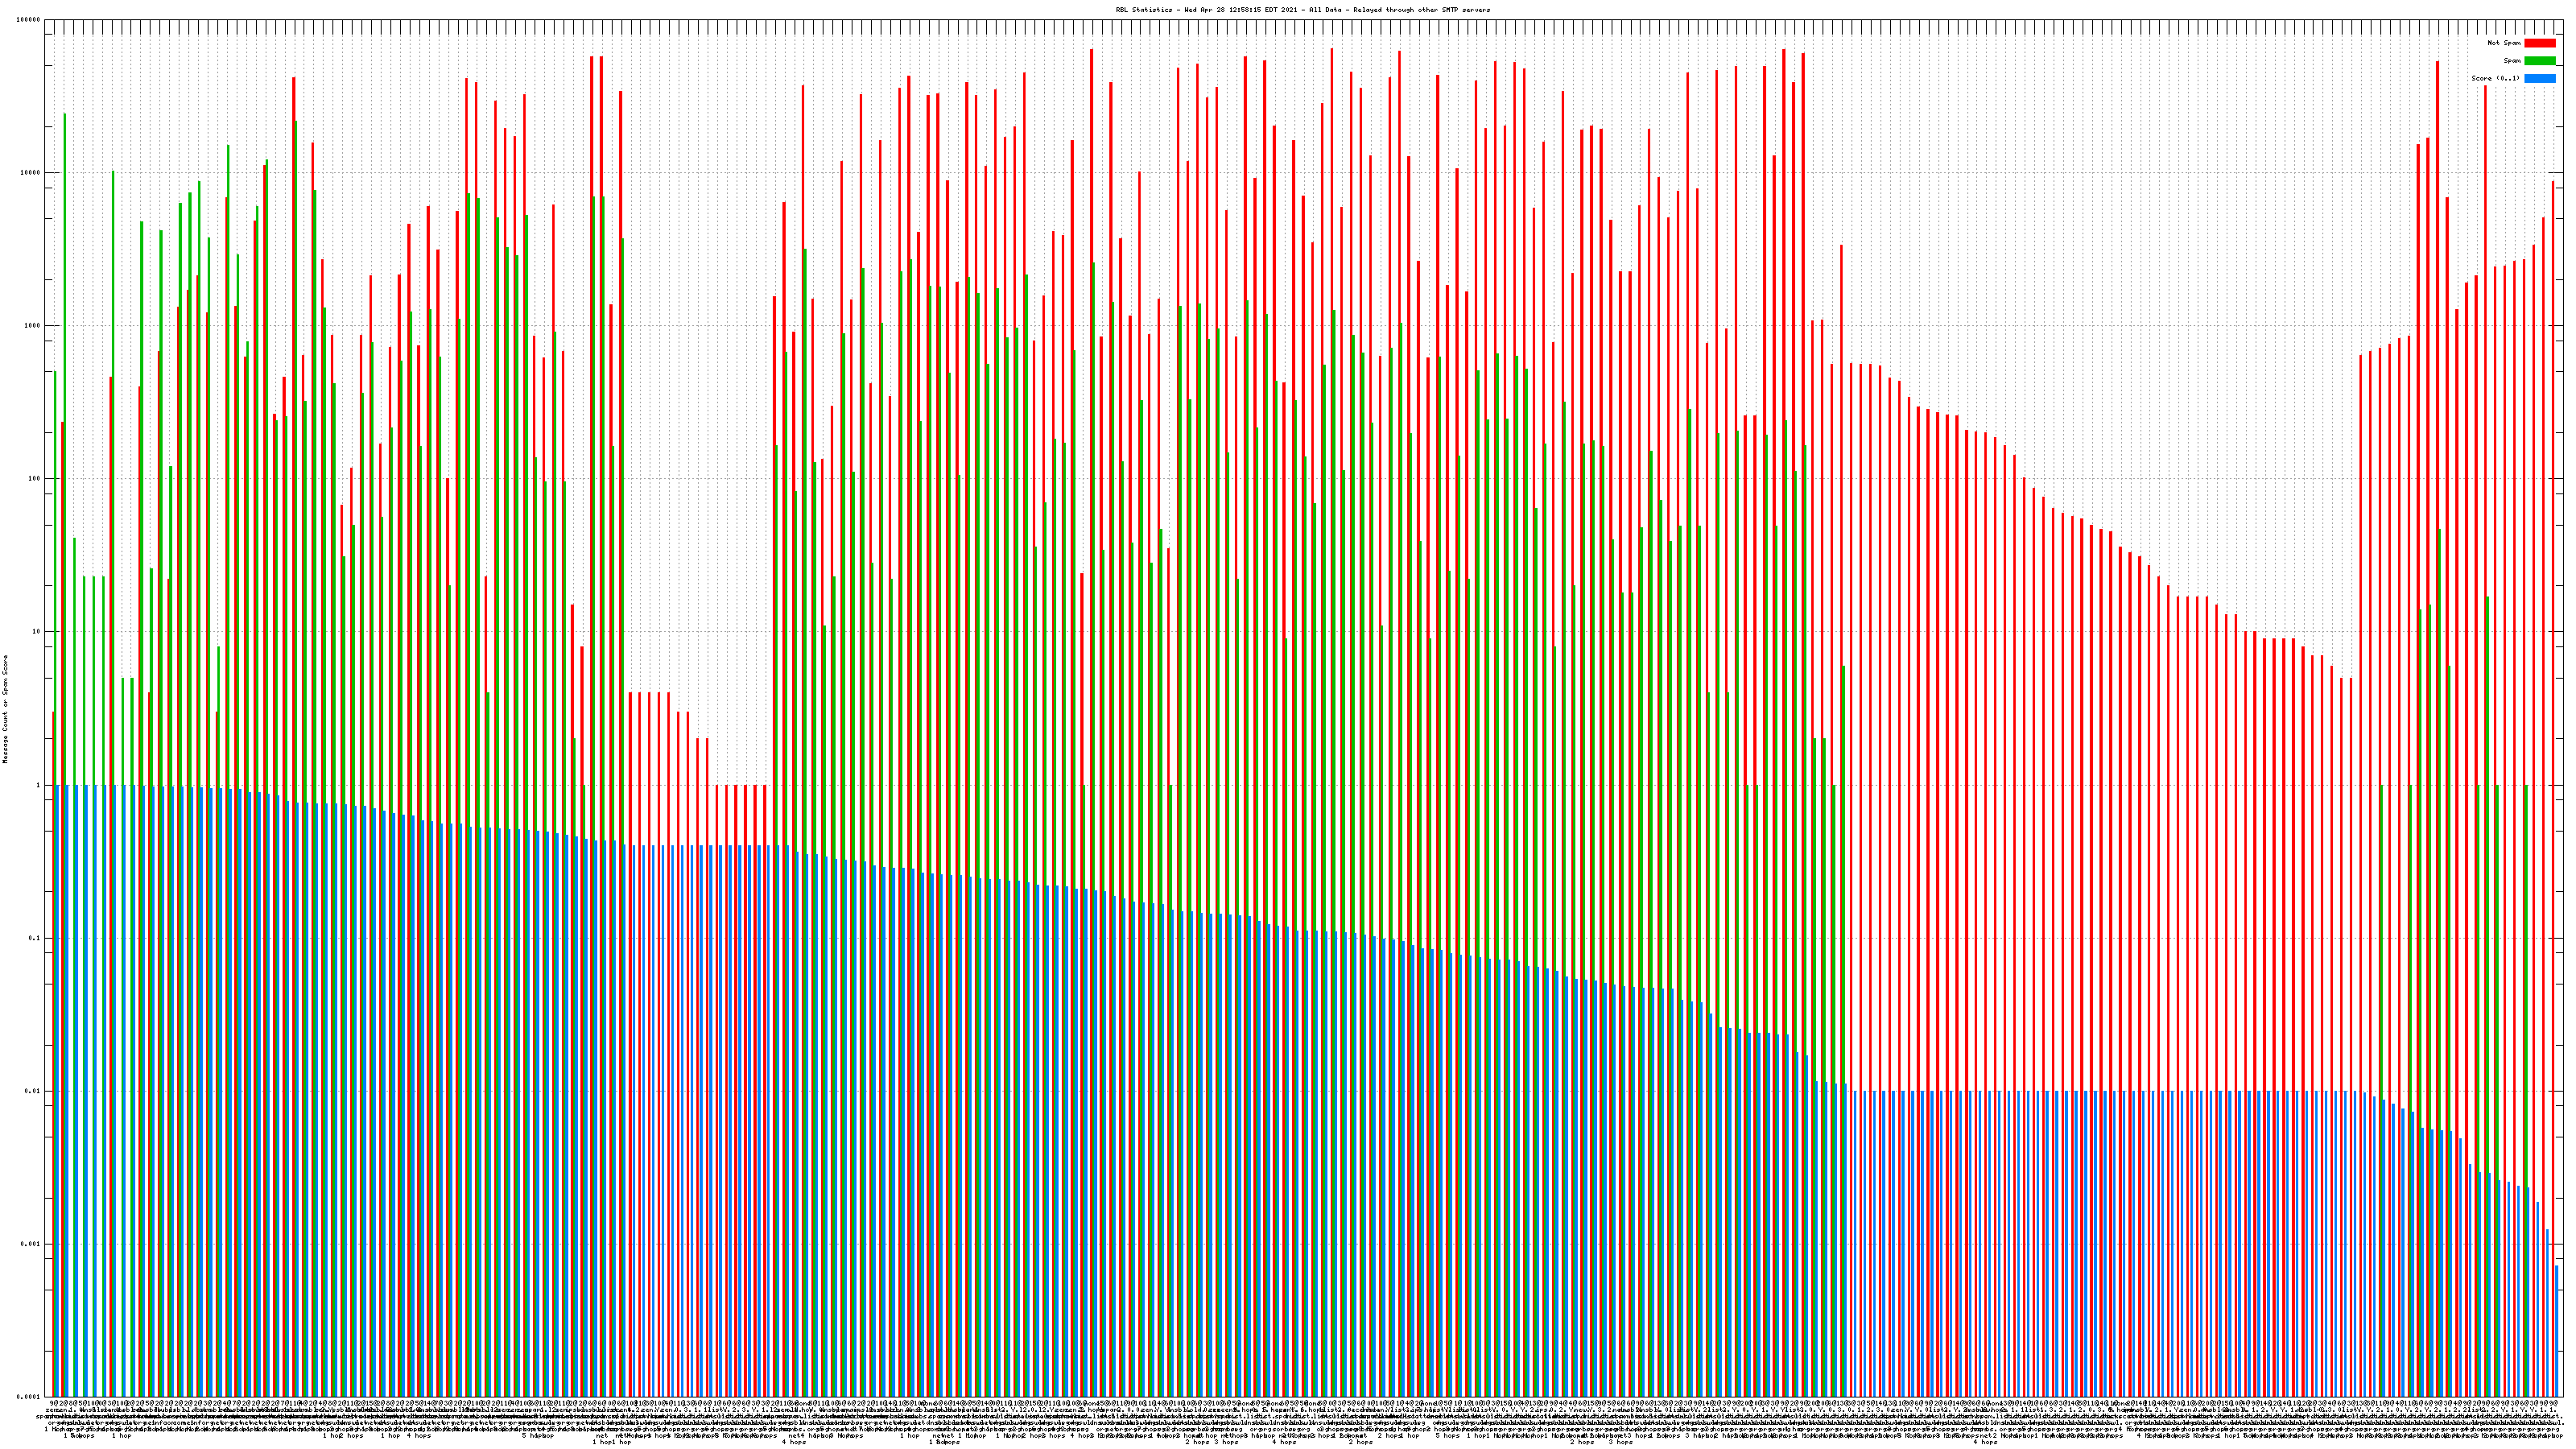Click the 0.01 y-axis tick label
This screenshot has height=1449, width=2576.
click(33, 1091)
